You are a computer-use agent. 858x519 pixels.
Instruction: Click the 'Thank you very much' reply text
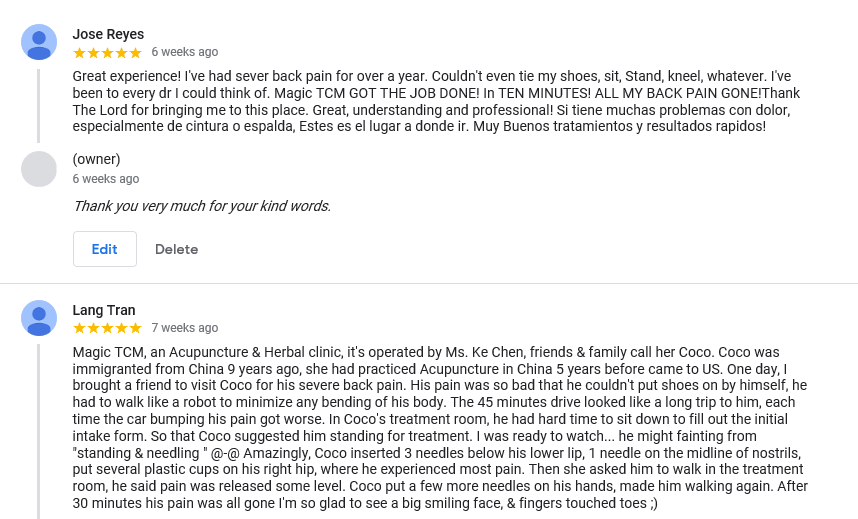[202, 207]
